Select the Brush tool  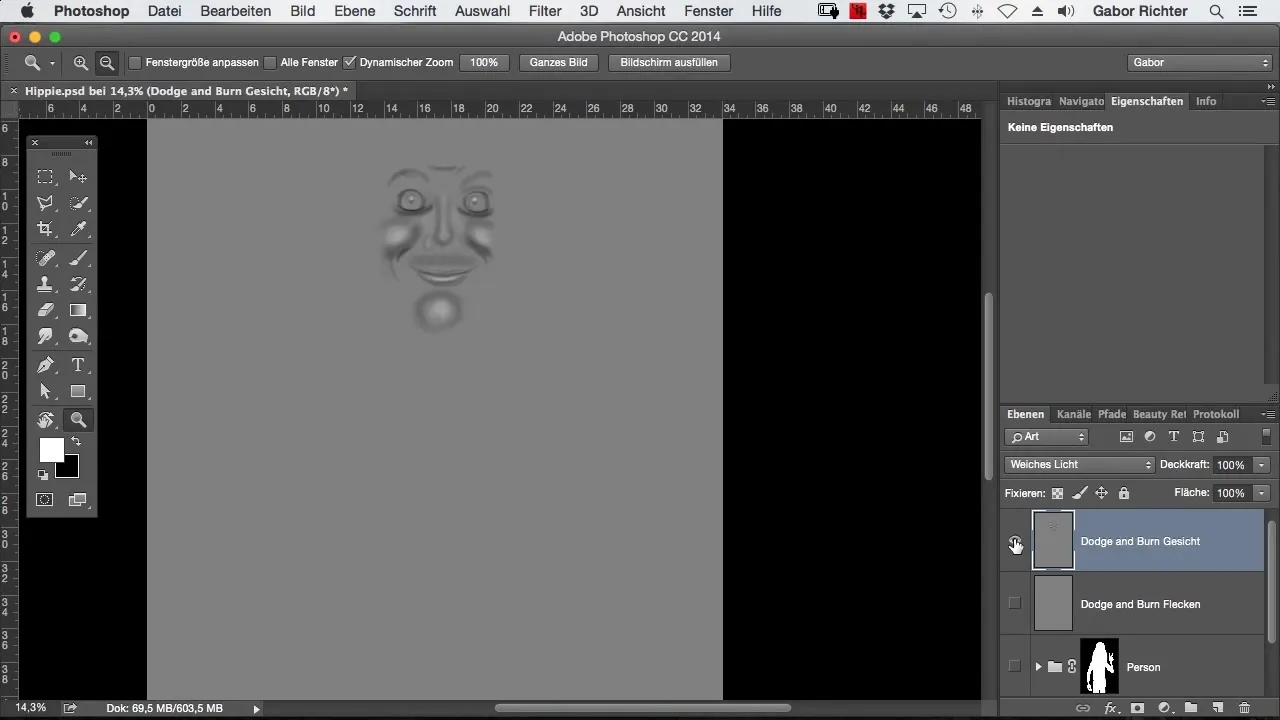pyautogui.click(x=78, y=258)
